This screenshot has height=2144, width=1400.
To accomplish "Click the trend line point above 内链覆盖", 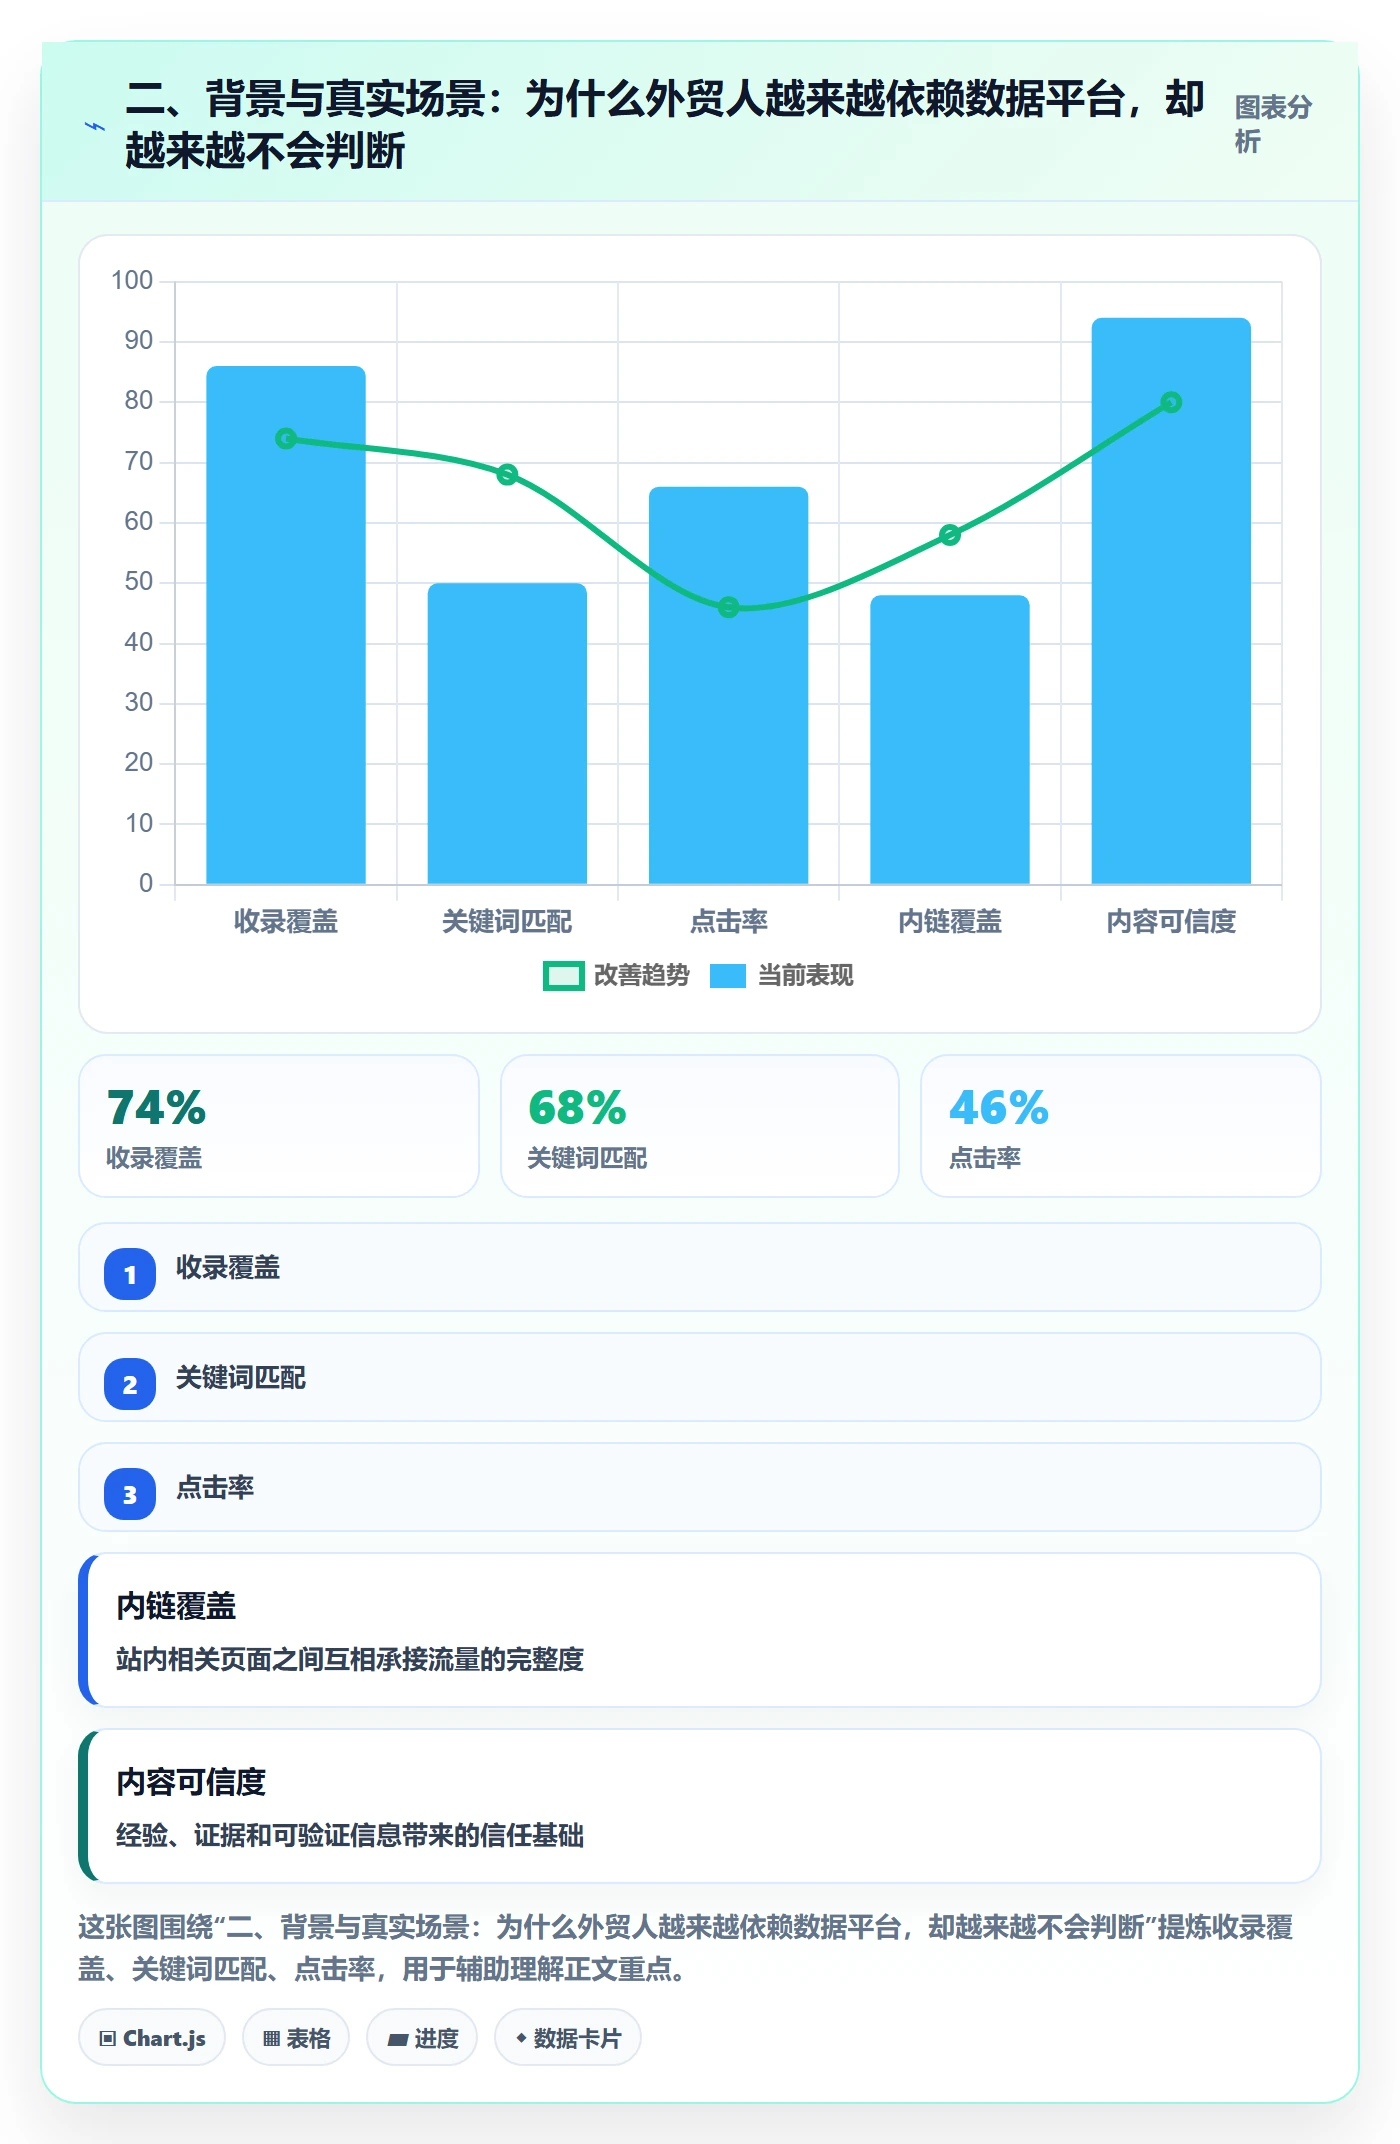I will pyautogui.click(x=950, y=535).
